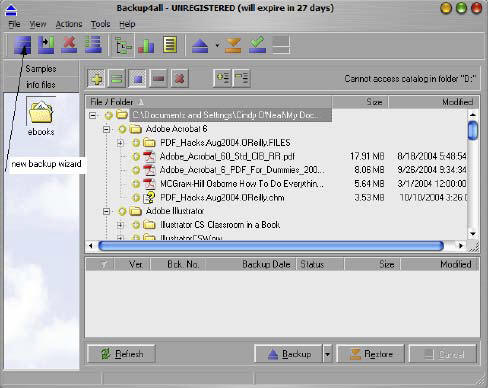
Task: Click the red X delete backup toolbar icon
Action: tap(69, 45)
